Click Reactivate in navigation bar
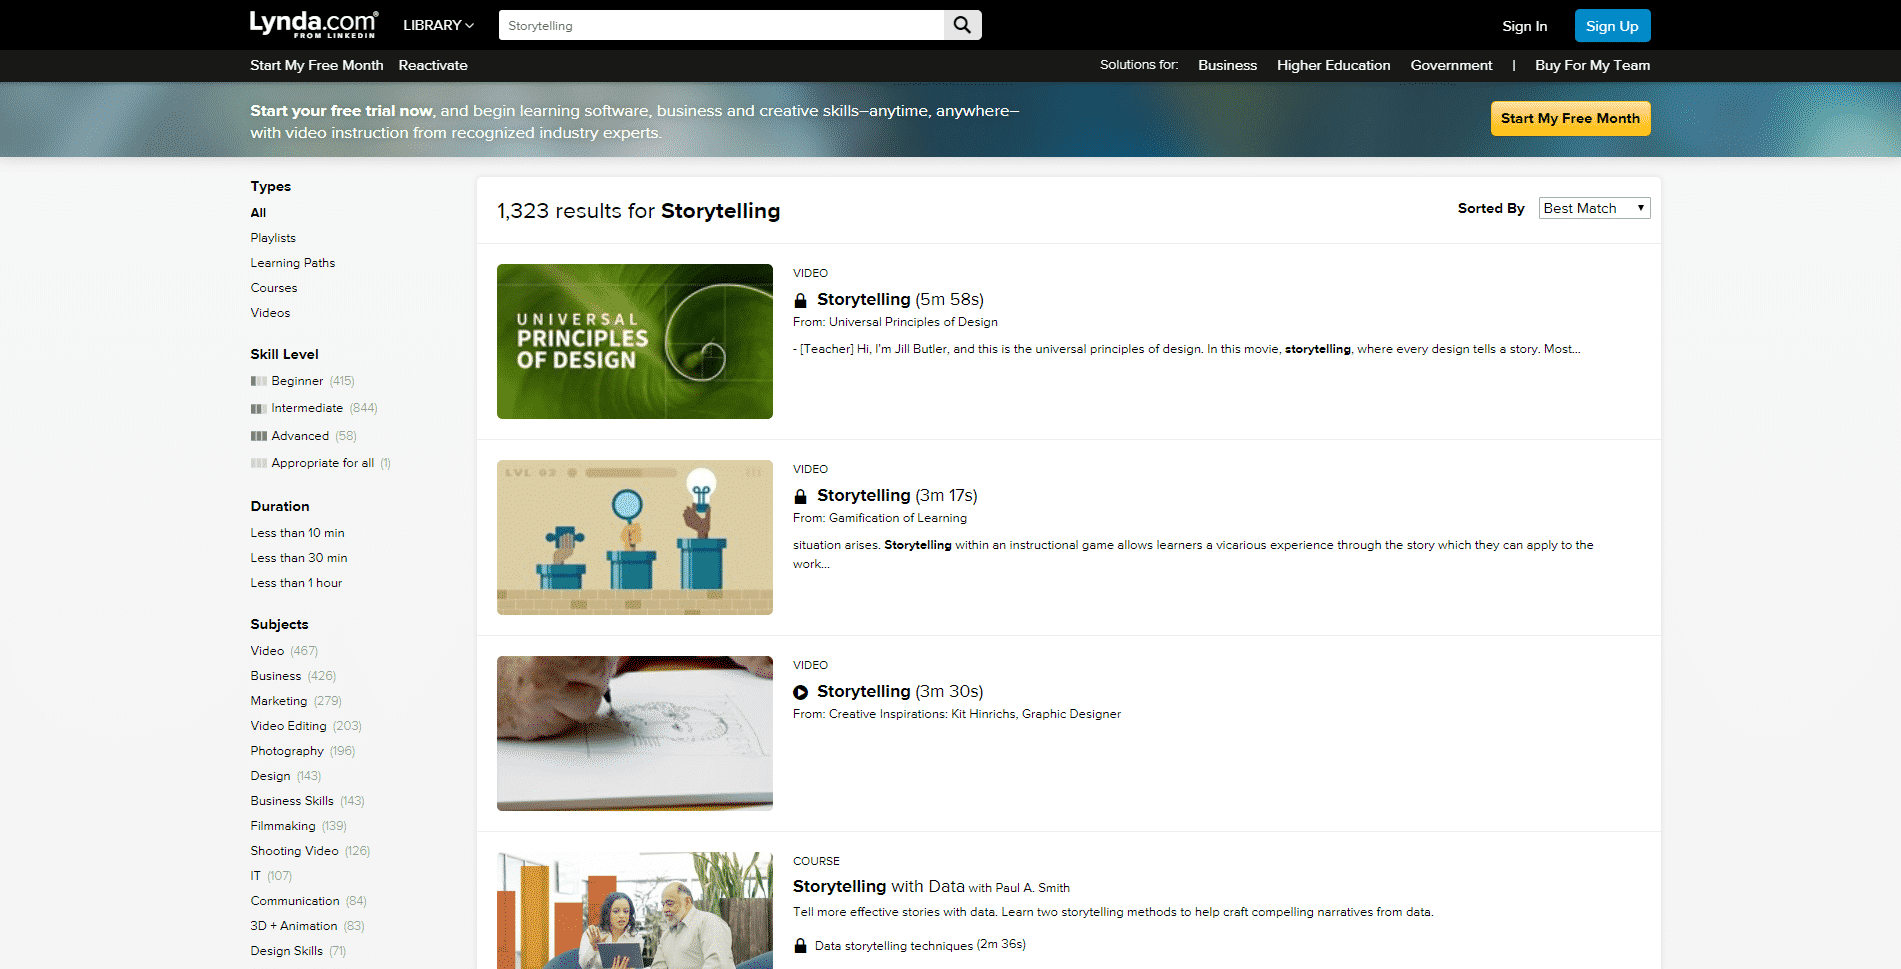 (433, 65)
